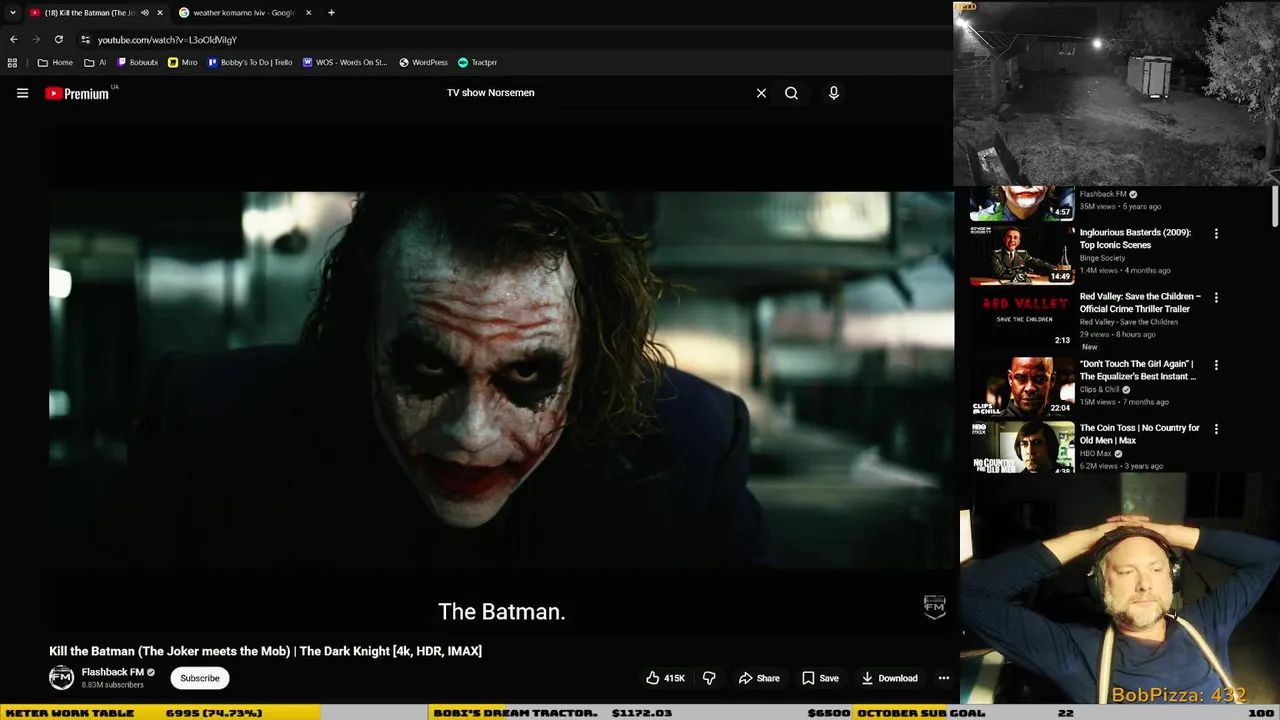
Task: Go forward in browser history
Action: coord(36,39)
